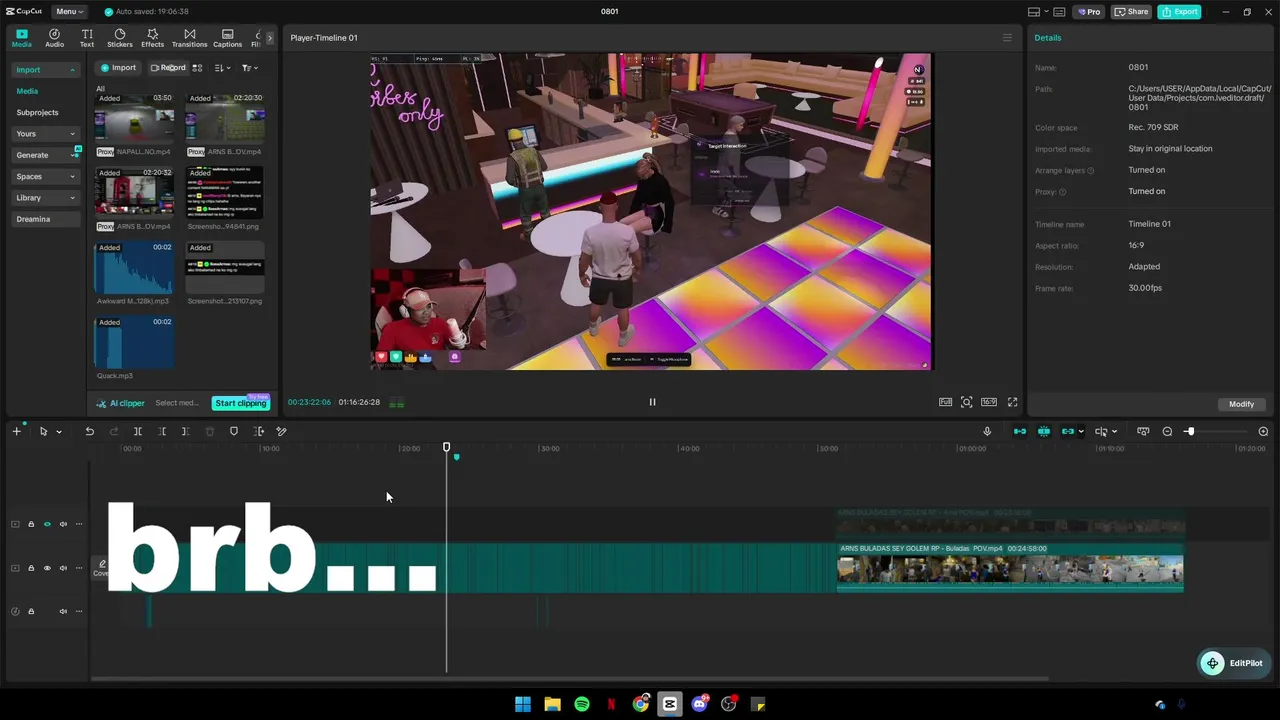Screen dimensions: 1280x720
Task: Click the Export button
Action: point(1179,12)
